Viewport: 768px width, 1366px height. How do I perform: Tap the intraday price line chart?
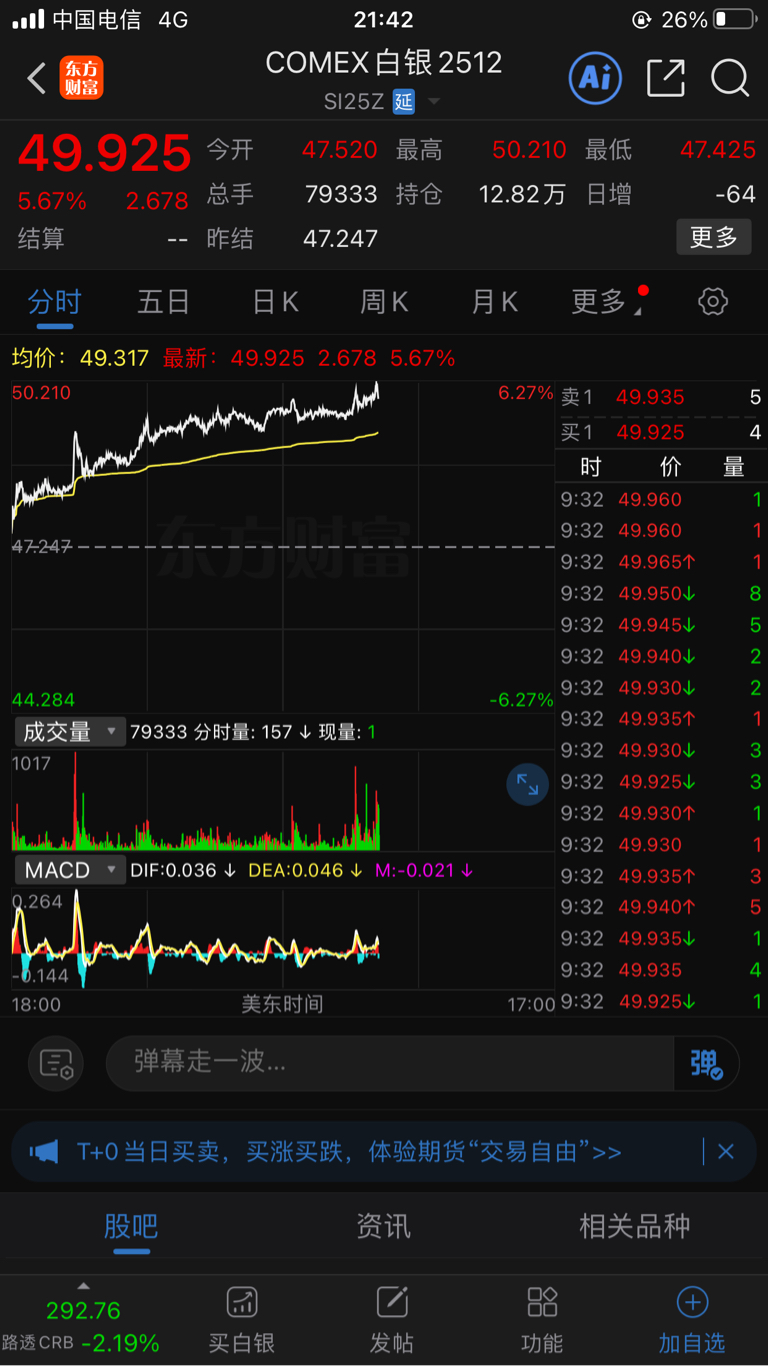point(283,546)
